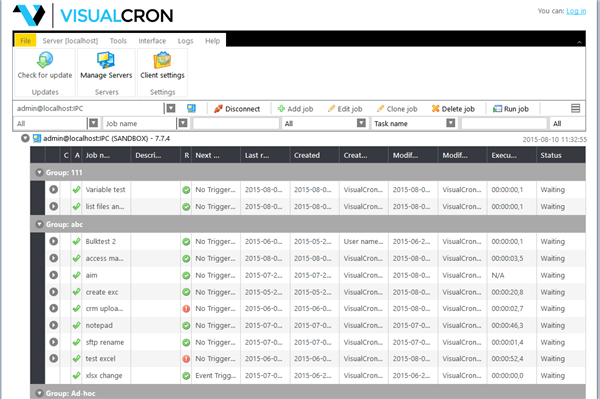Viewport: 600px width, 399px height.
Task: Click the Disconnect button
Action: (x=237, y=109)
